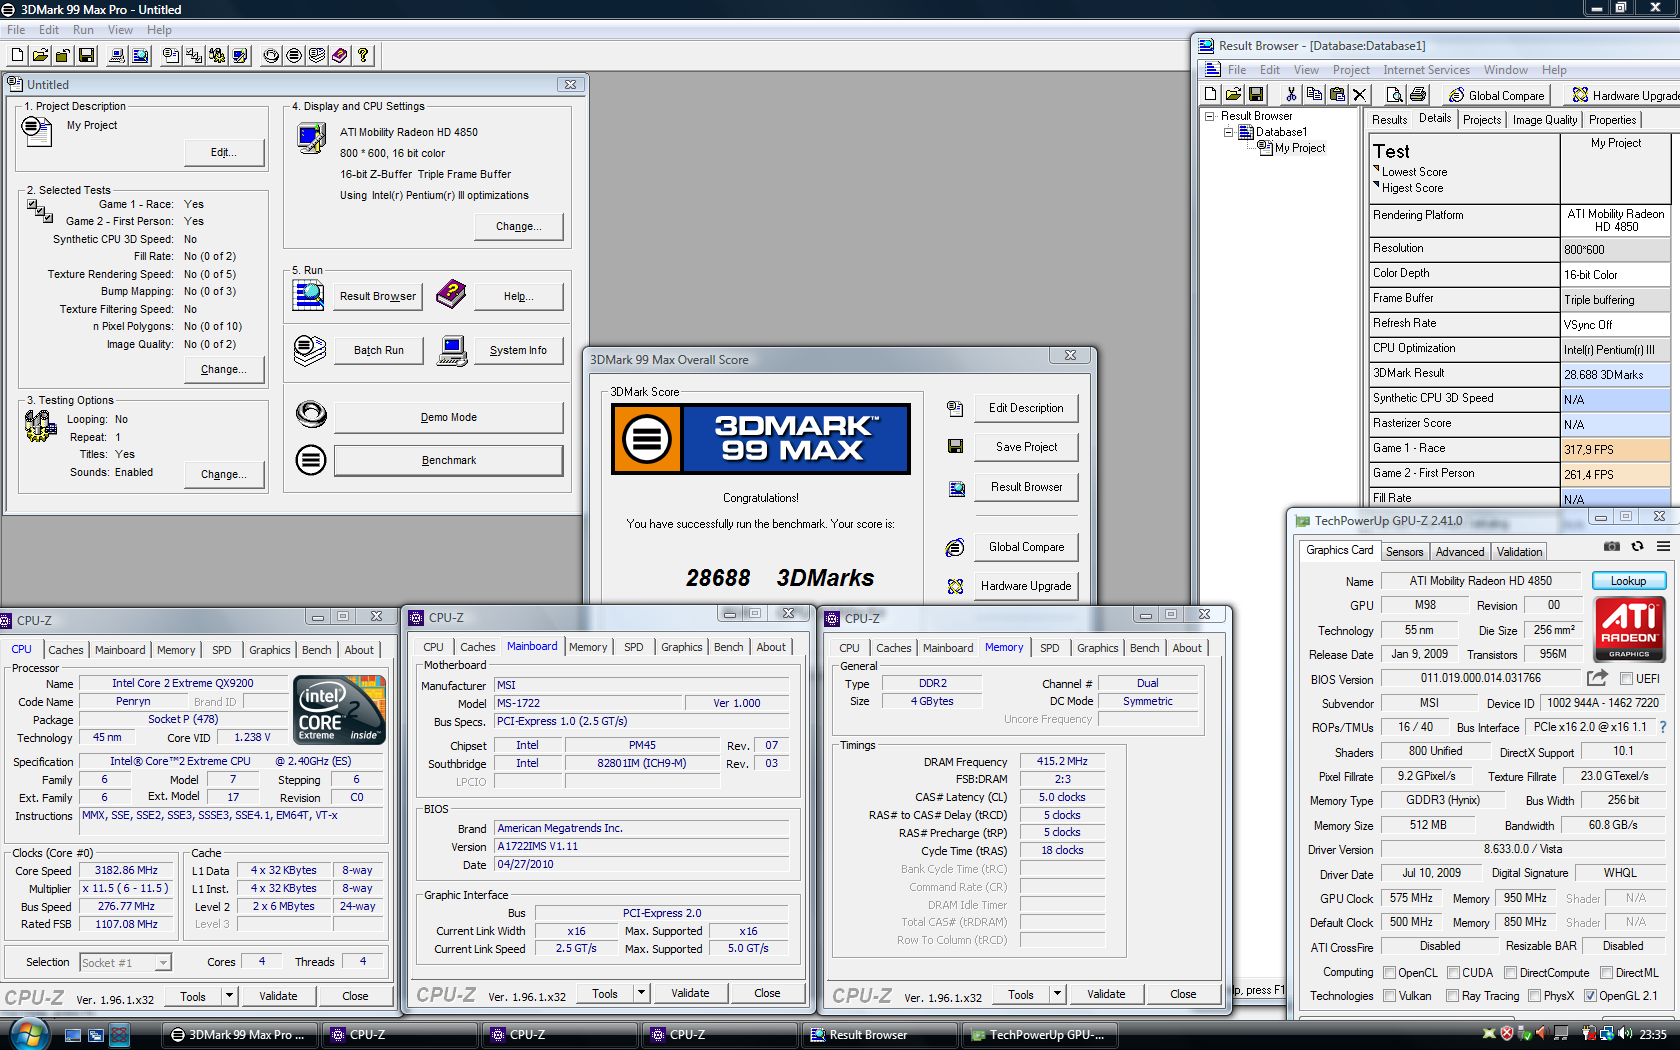Open Run menu in 3DMark 99
Screen dimensions: 1680x1050
point(83,30)
